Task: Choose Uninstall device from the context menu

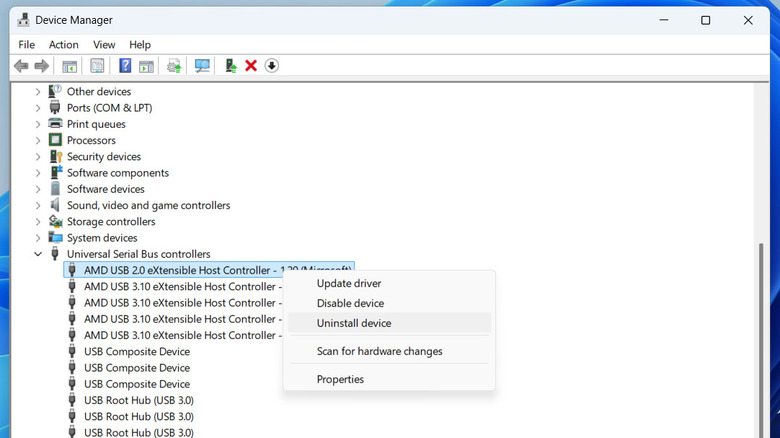Action: tap(354, 323)
